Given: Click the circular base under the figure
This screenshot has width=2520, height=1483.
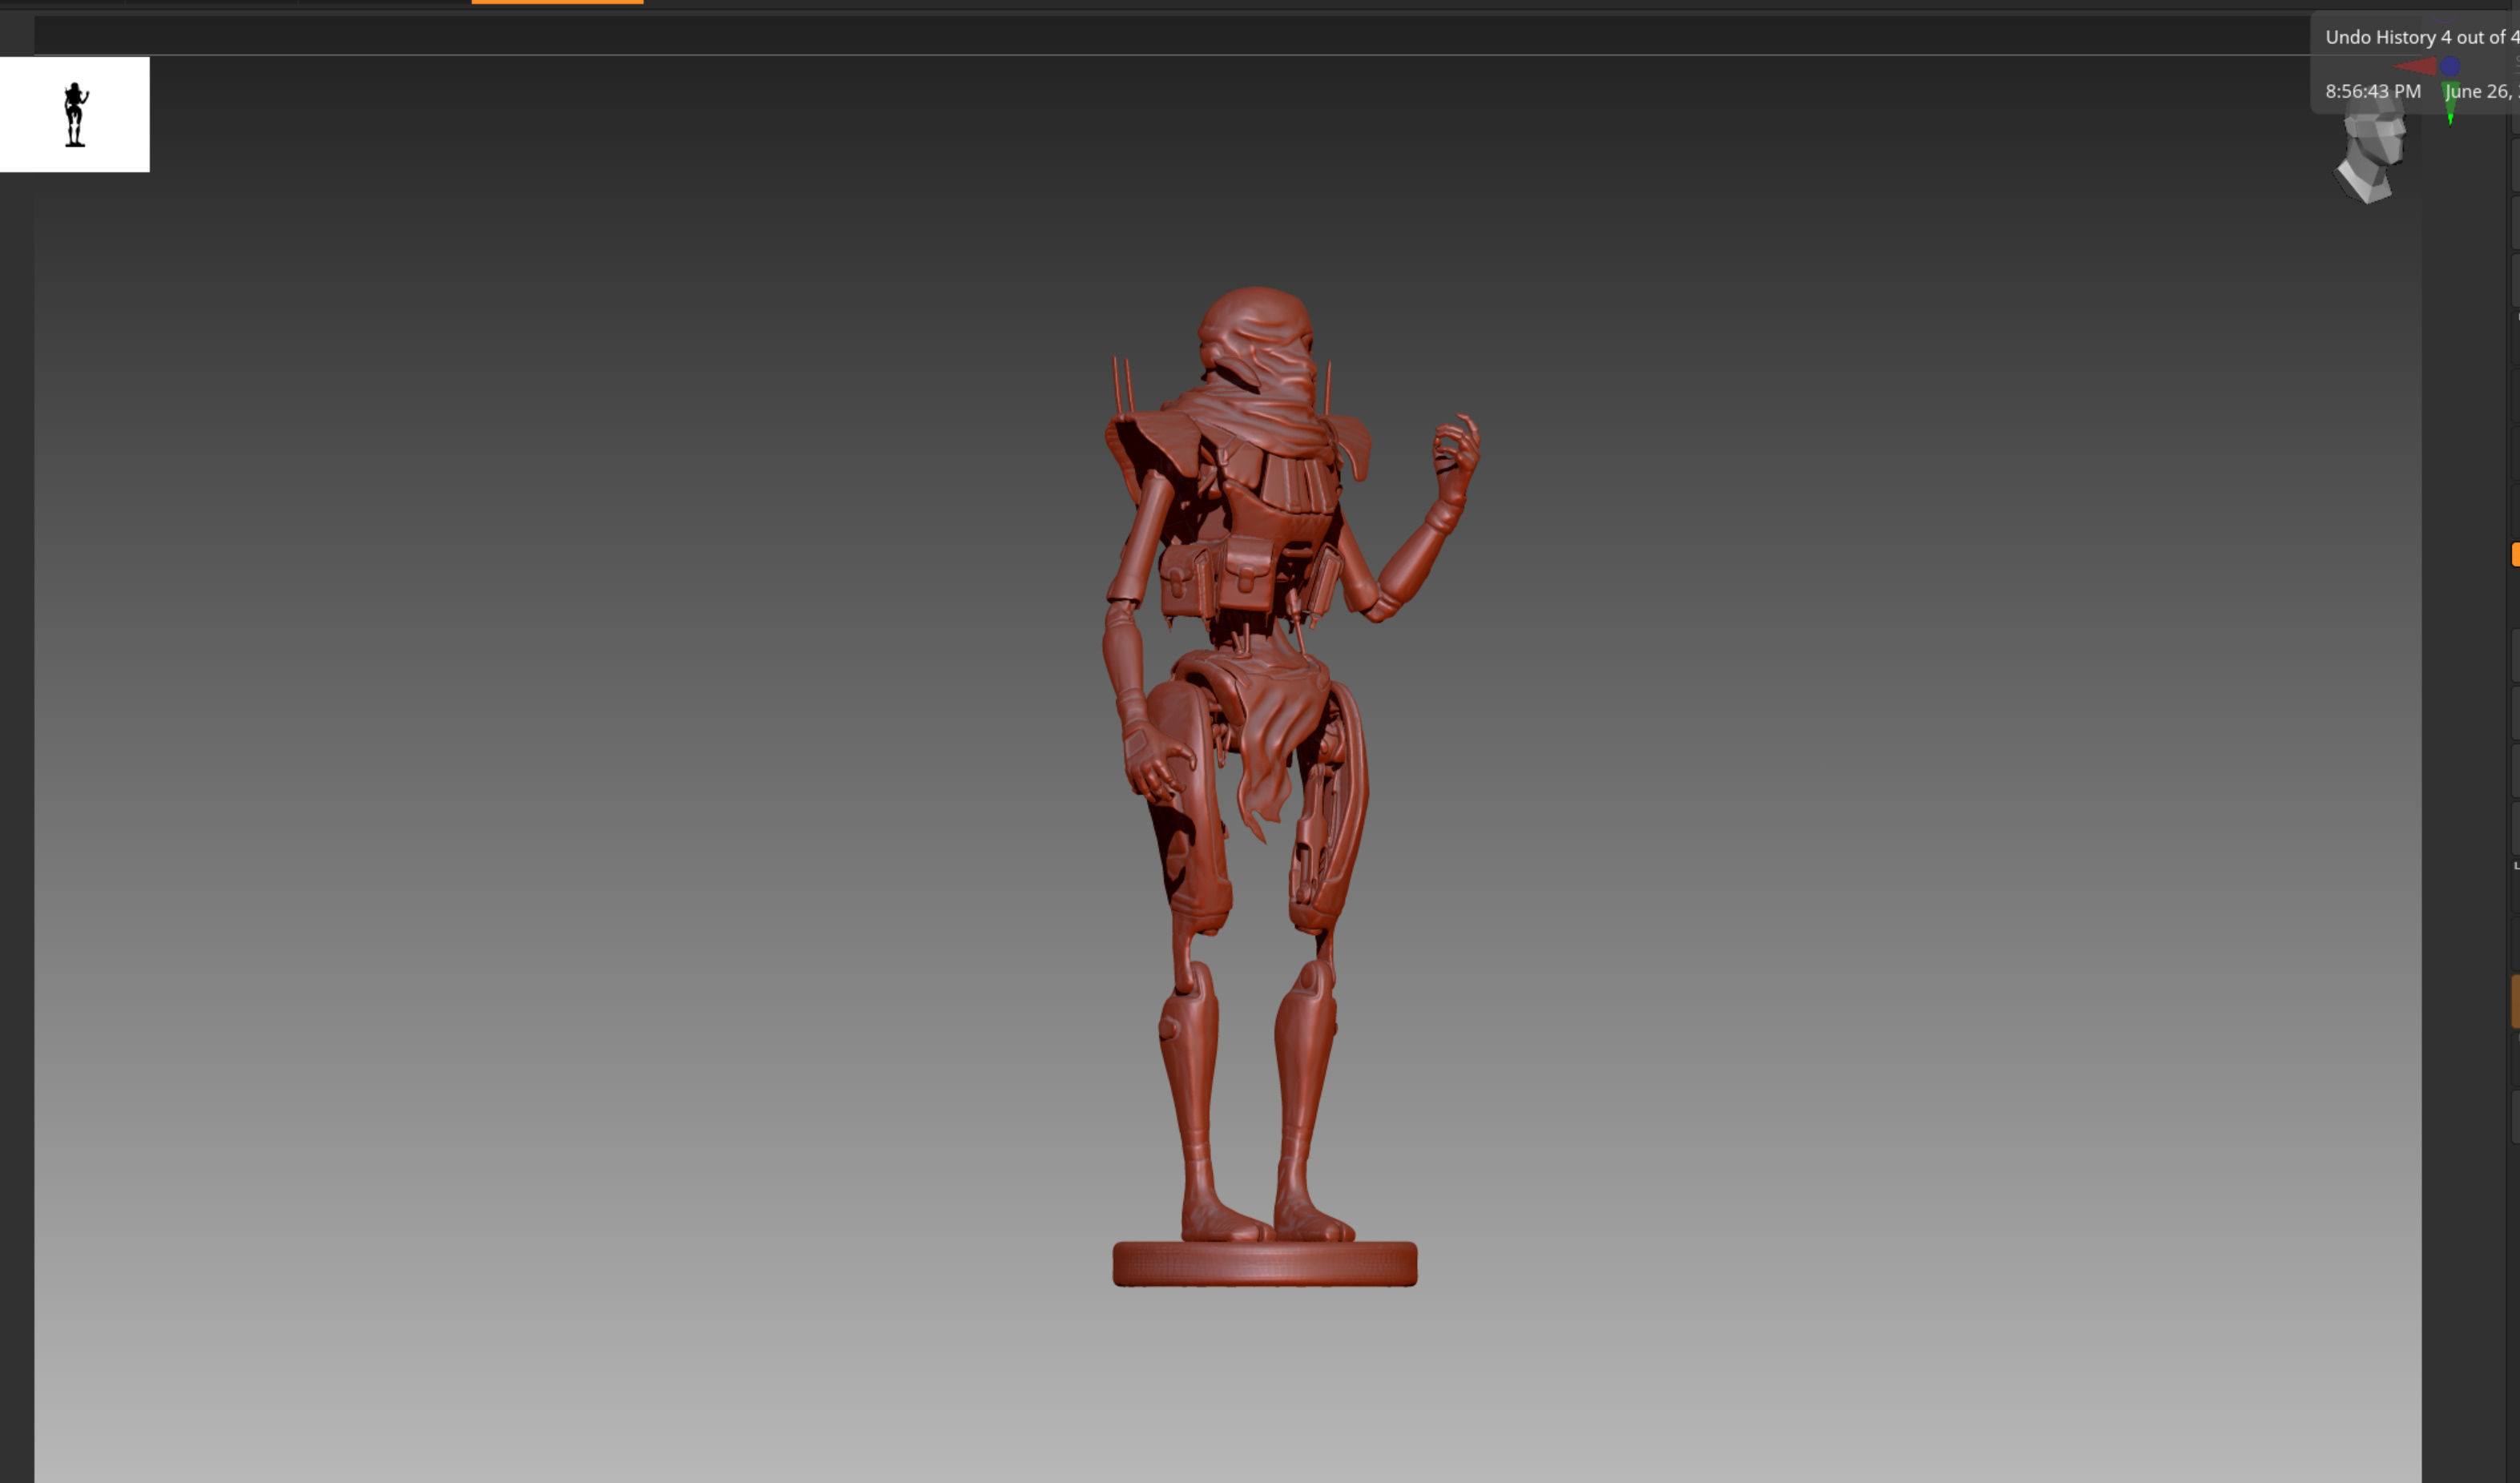Looking at the screenshot, I should click(x=1265, y=1264).
